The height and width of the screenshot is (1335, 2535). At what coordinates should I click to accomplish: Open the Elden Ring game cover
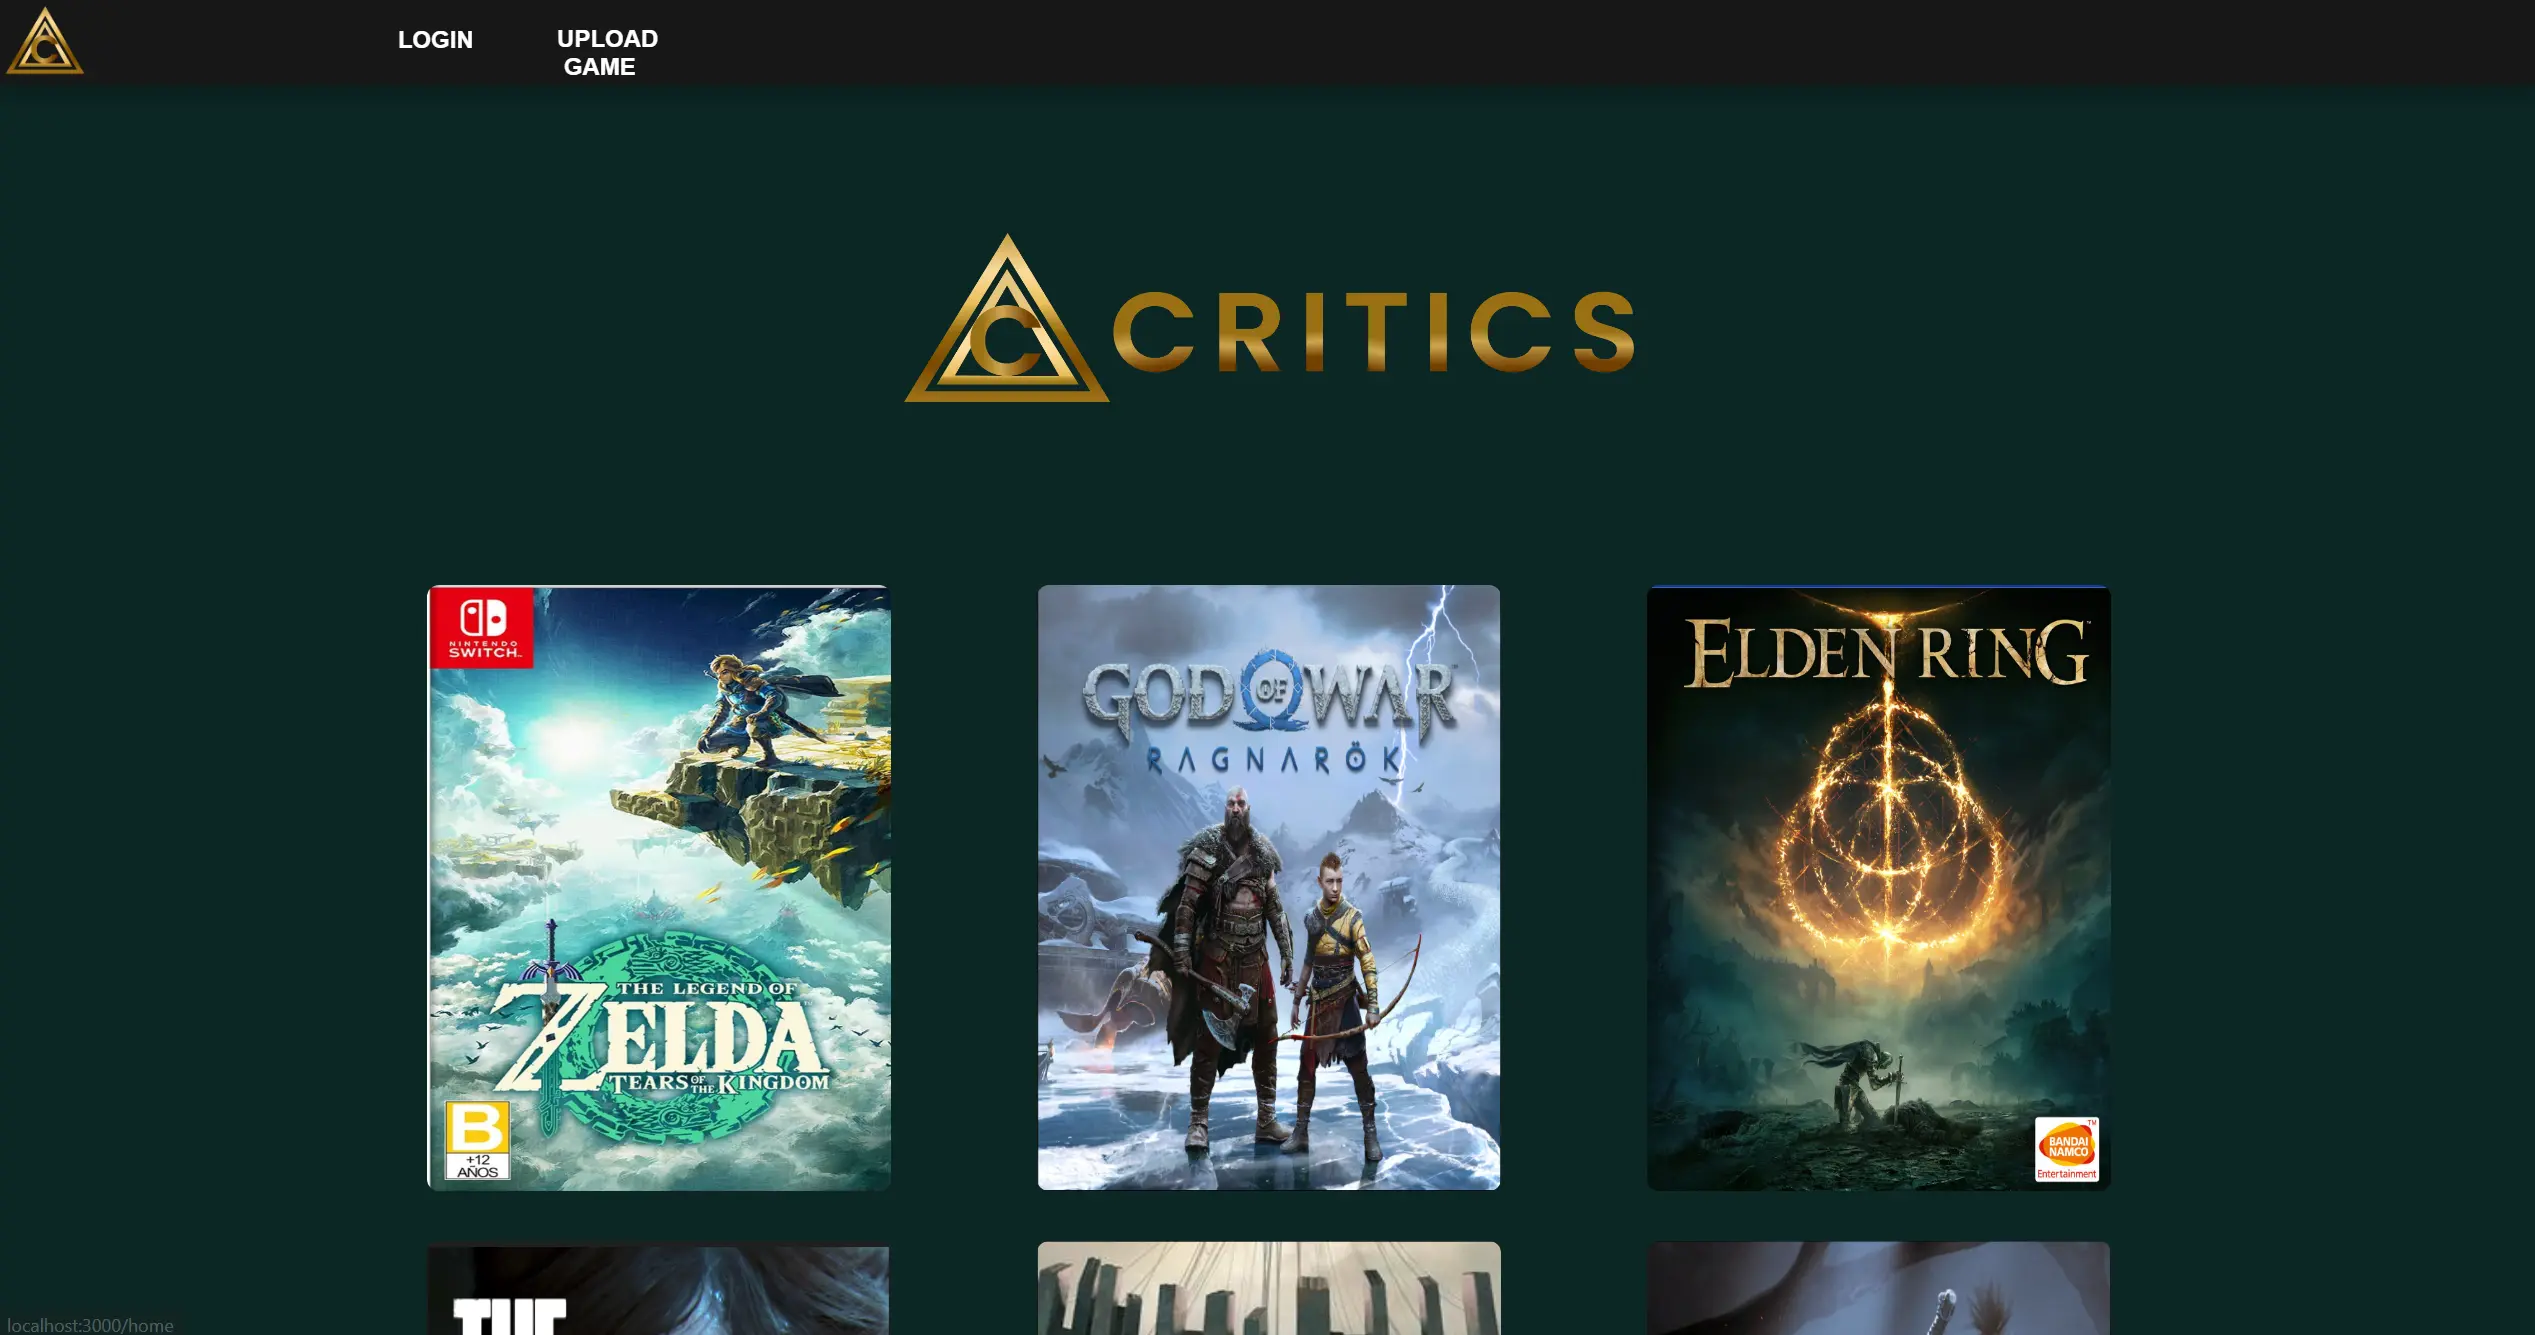[x=1879, y=888]
